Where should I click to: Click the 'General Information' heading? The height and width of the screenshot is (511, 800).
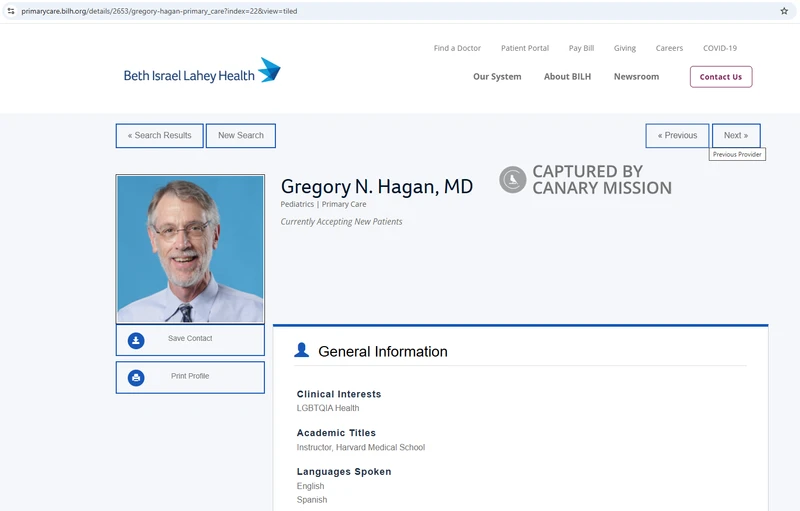click(x=383, y=351)
